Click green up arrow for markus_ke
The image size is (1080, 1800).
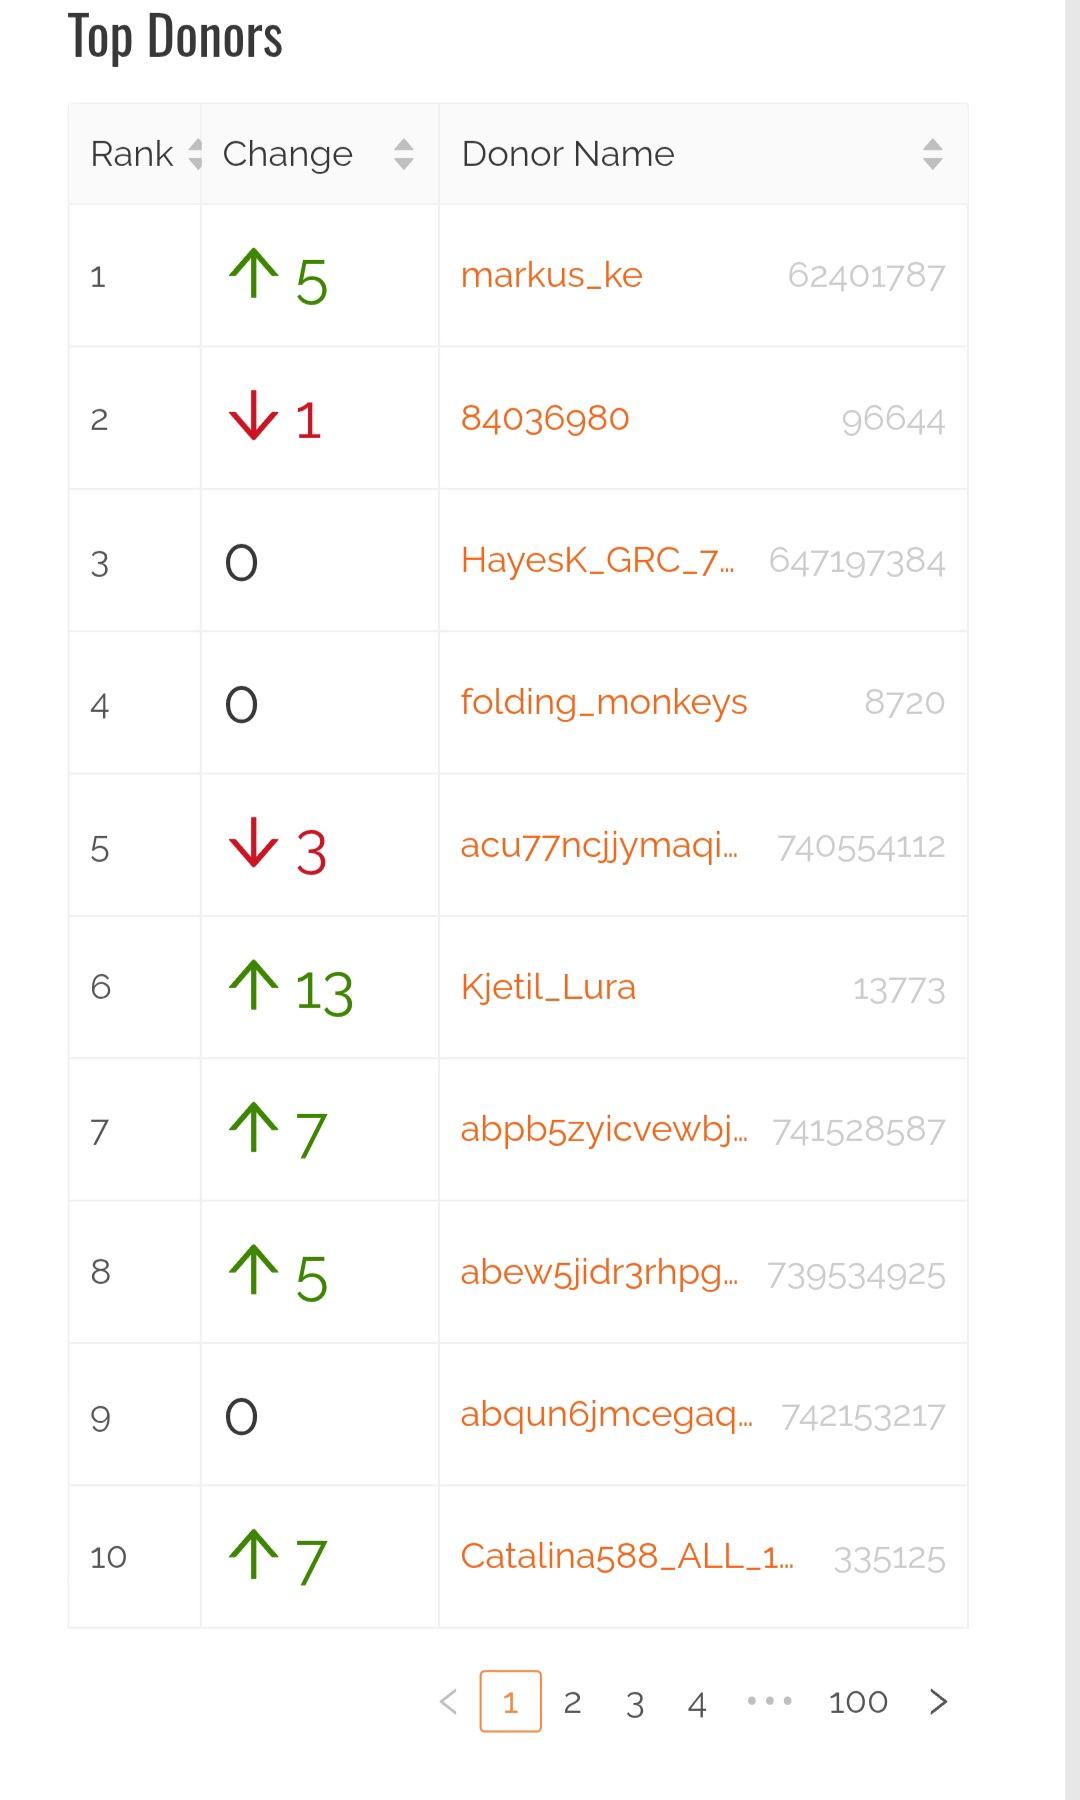(x=254, y=275)
